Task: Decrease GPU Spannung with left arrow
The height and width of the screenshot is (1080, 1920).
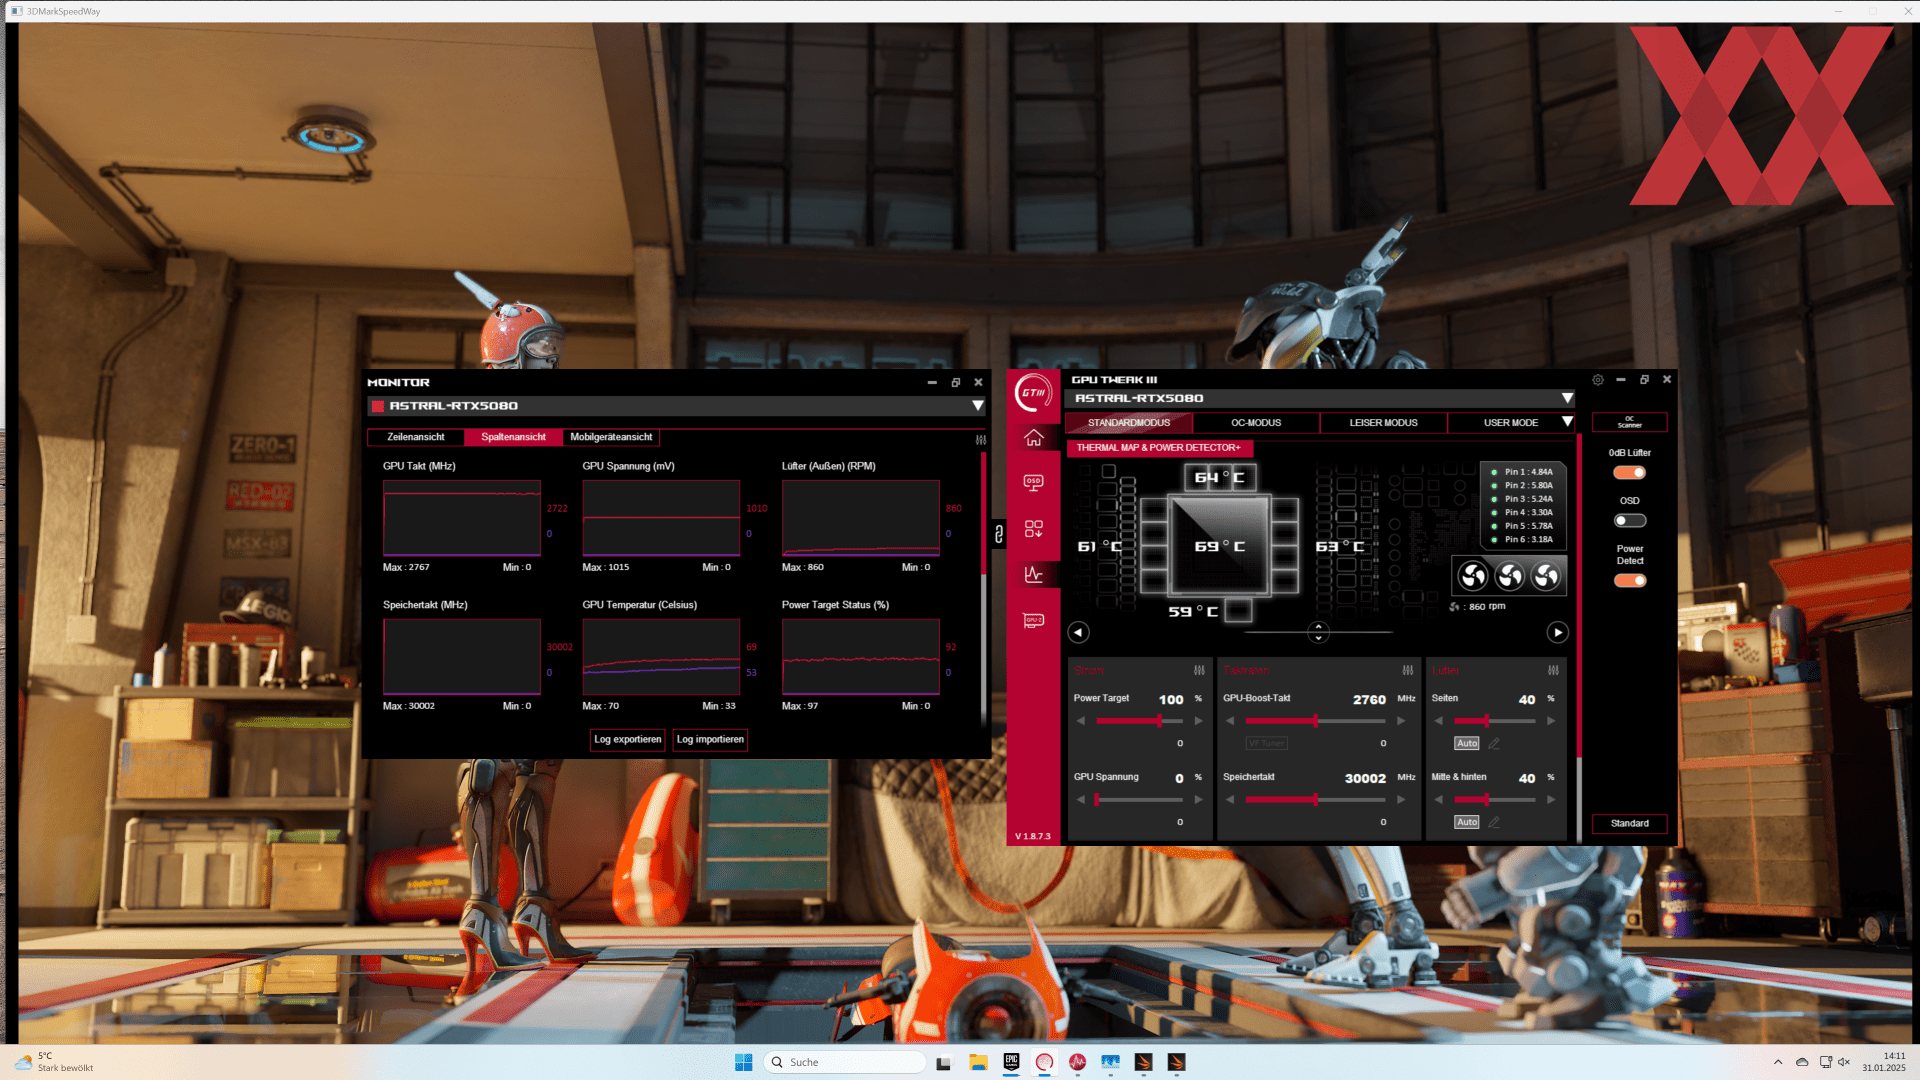Action: point(1081,800)
